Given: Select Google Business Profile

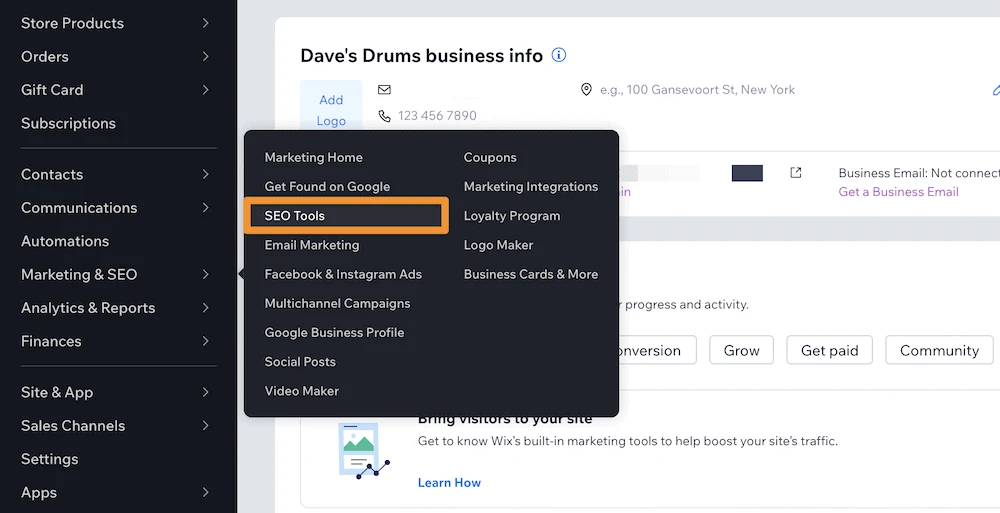Looking at the screenshot, I should tap(334, 332).
